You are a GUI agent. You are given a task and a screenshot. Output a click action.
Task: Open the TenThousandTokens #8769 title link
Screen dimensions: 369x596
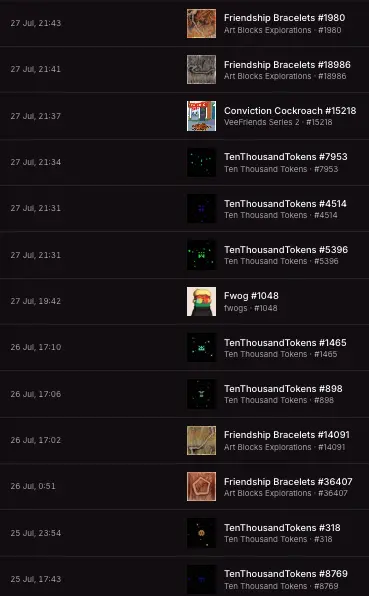[x=286, y=574]
